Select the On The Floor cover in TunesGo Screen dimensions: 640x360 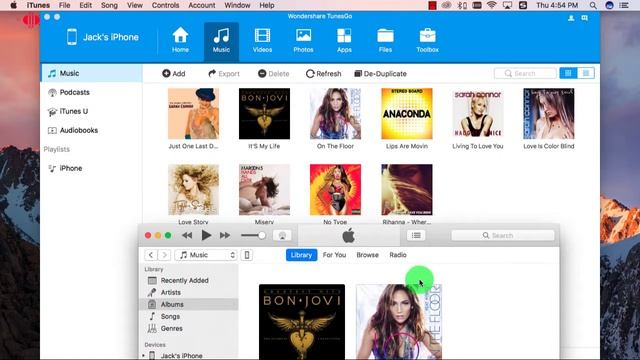(x=336, y=113)
